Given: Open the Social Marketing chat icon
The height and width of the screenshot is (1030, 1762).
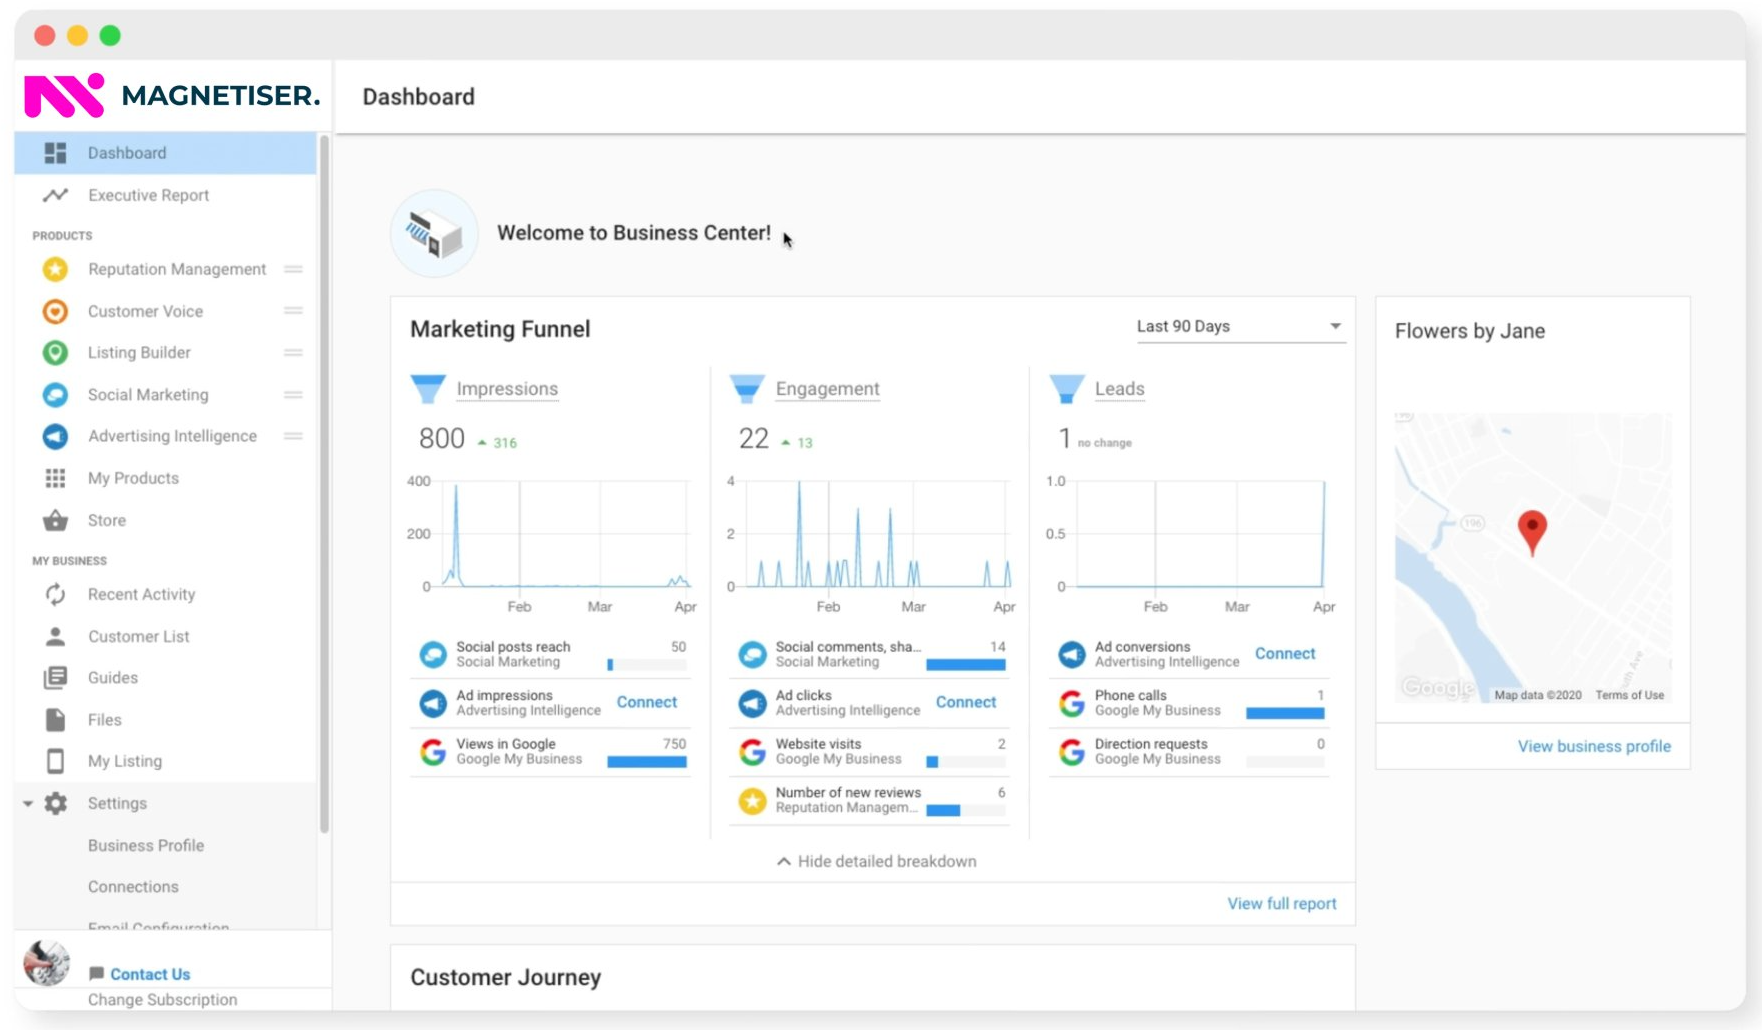Looking at the screenshot, I should pos(55,394).
